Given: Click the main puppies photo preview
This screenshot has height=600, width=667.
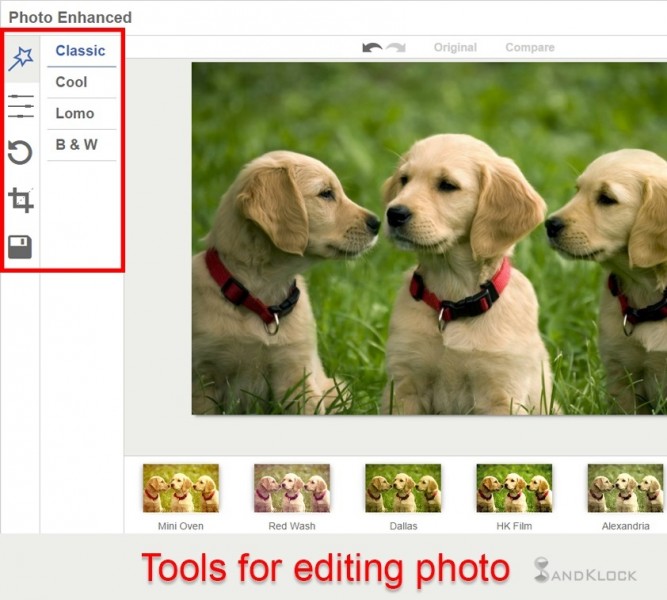Looking at the screenshot, I should pyautogui.click(x=429, y=238).
